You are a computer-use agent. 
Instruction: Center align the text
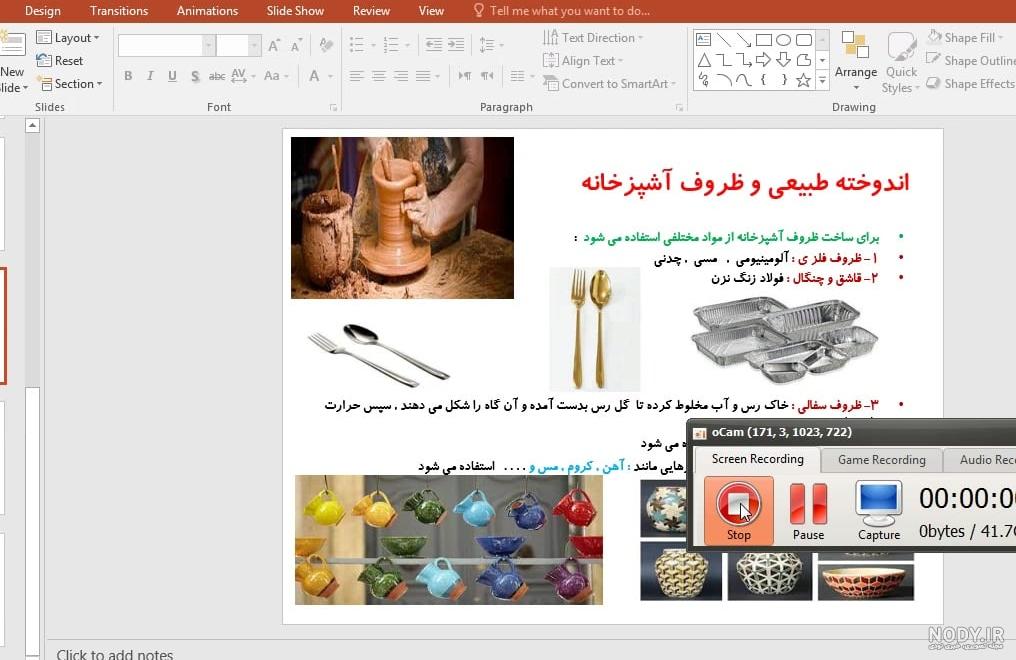pyautogui.click(x=379, y=76)
